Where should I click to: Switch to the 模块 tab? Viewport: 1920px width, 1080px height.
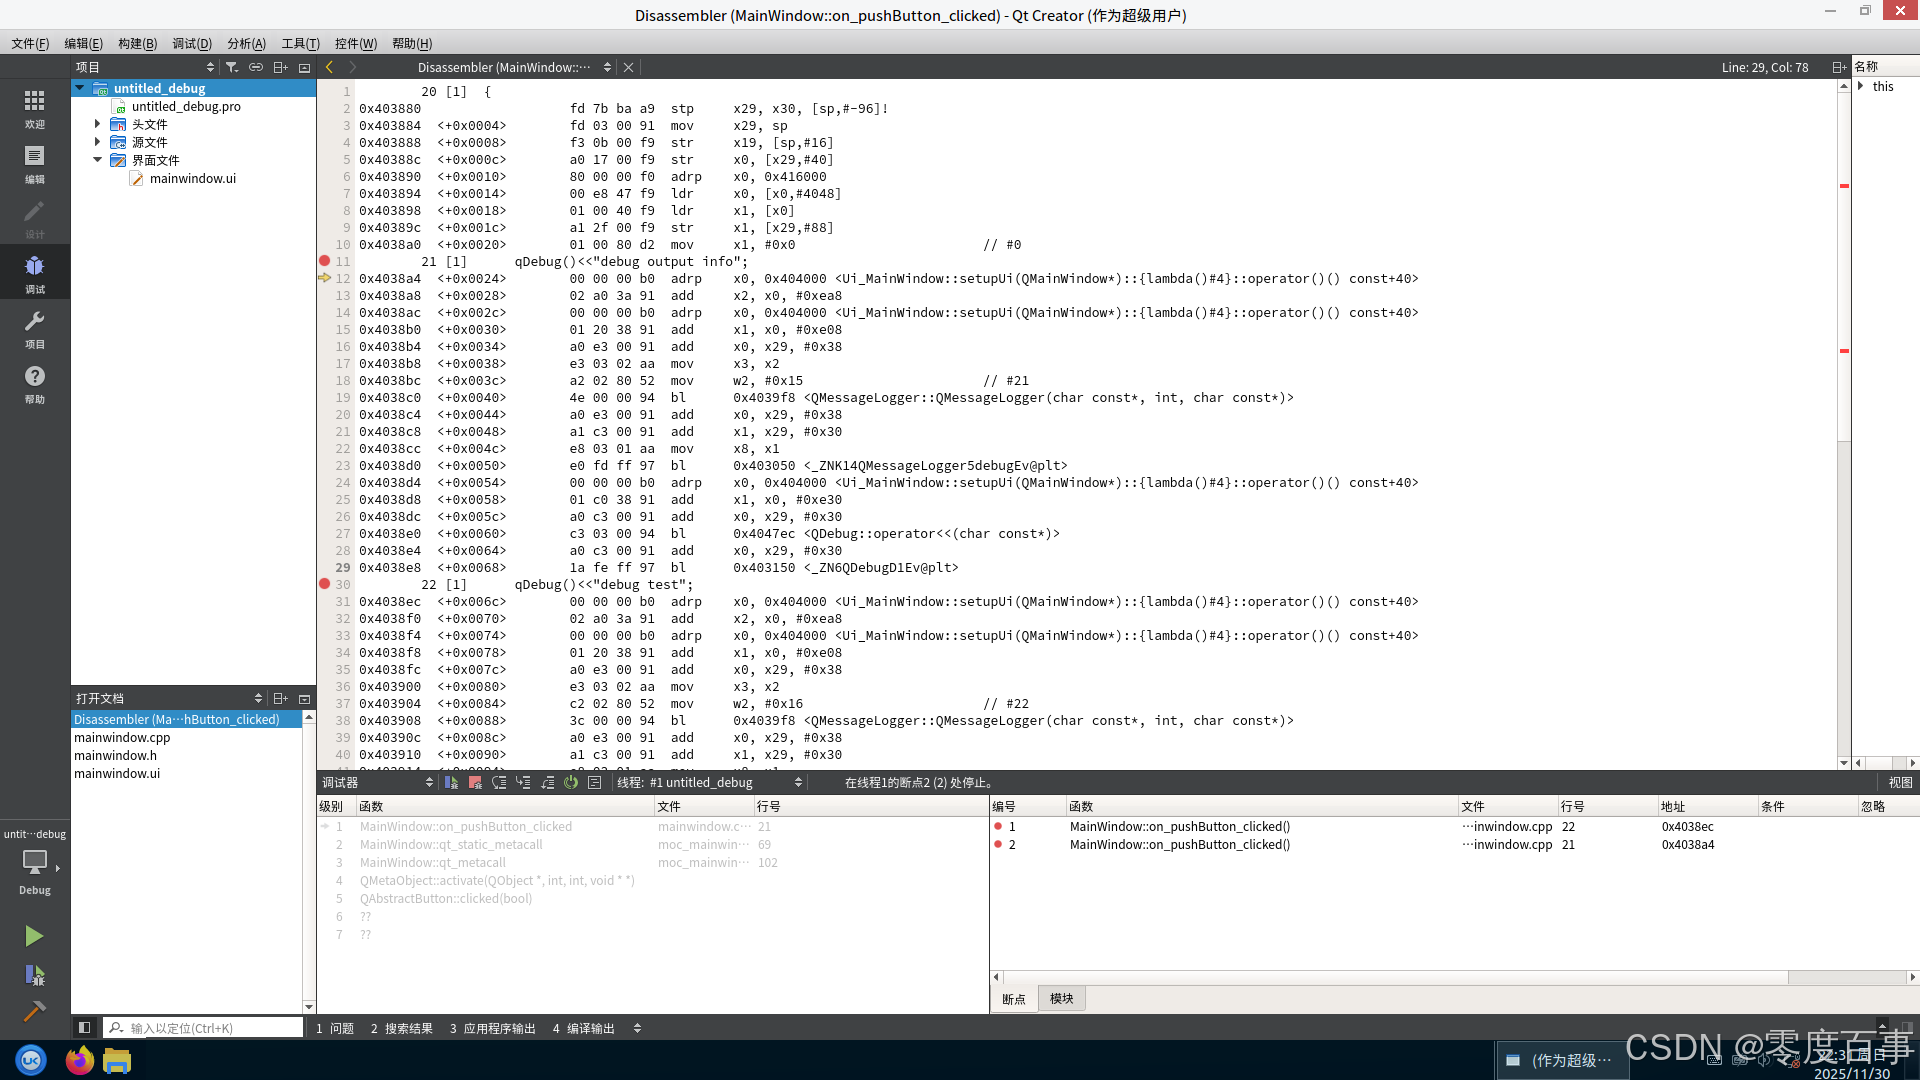tap(1061, 999)
